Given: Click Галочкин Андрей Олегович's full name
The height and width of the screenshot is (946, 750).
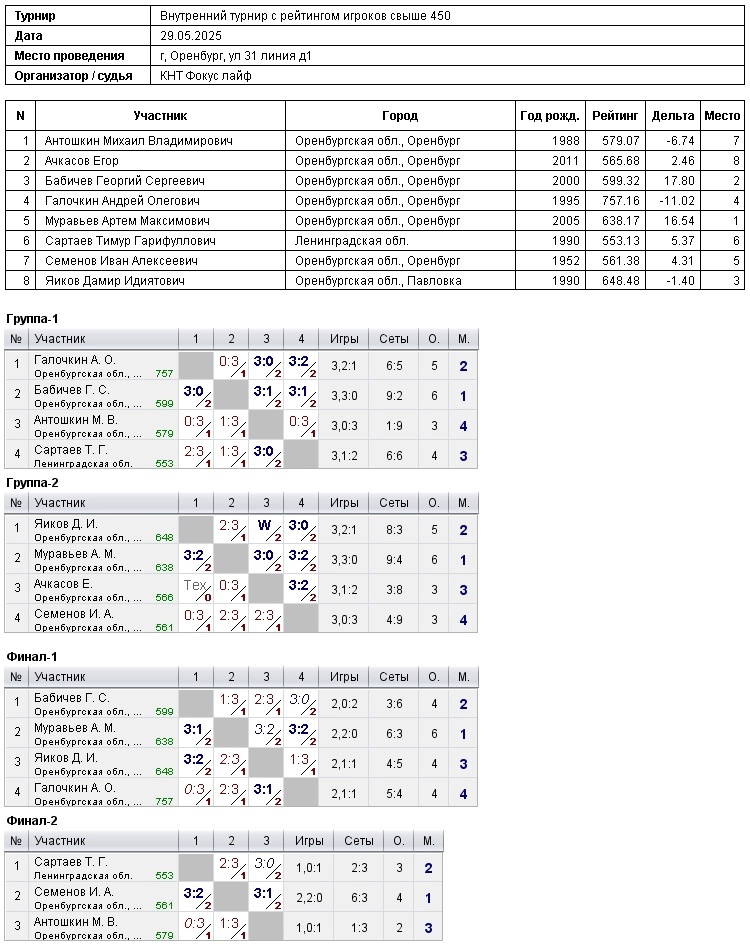Looking at the screenshot, I should pos(122,201).
